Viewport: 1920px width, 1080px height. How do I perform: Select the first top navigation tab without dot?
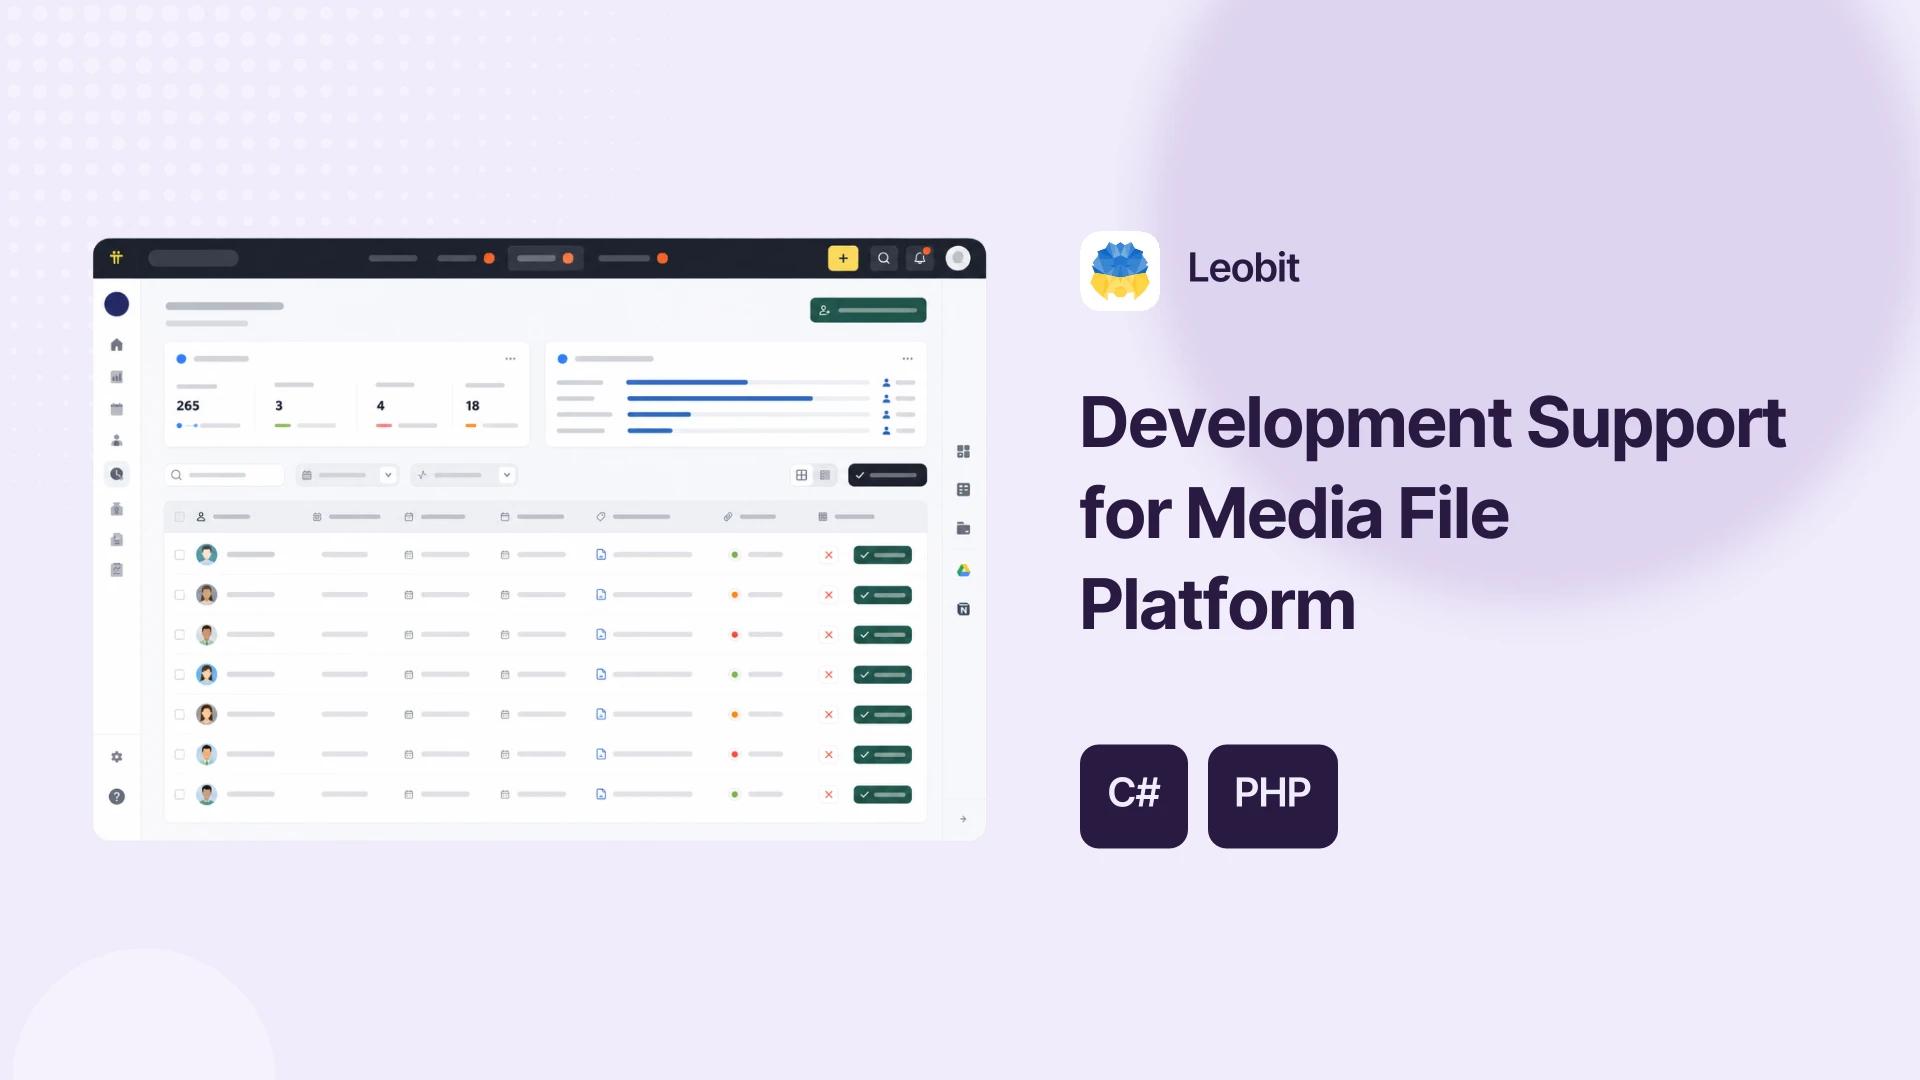click(393, 258)
